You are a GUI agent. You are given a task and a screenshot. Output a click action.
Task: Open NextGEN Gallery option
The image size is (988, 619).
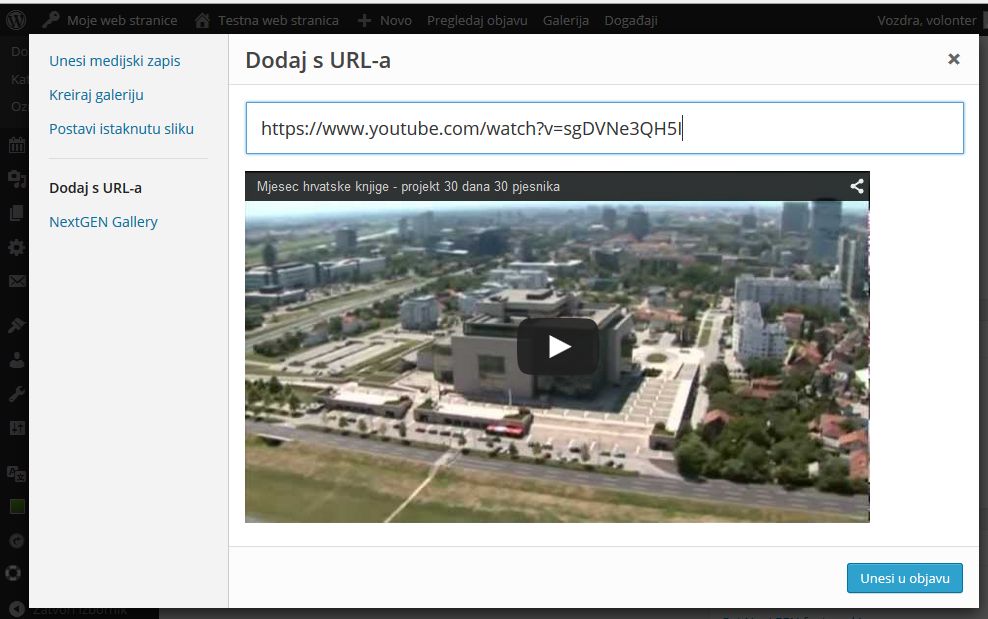103,223
